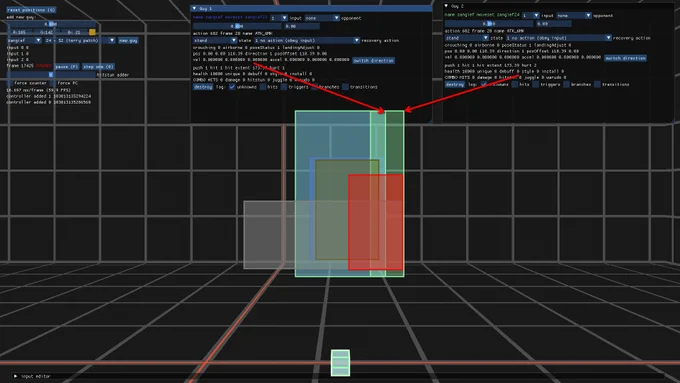Click destroy button in Guy 2 panel
The width and height of the screenshot is (680, 383).
[x=454, y=84]
